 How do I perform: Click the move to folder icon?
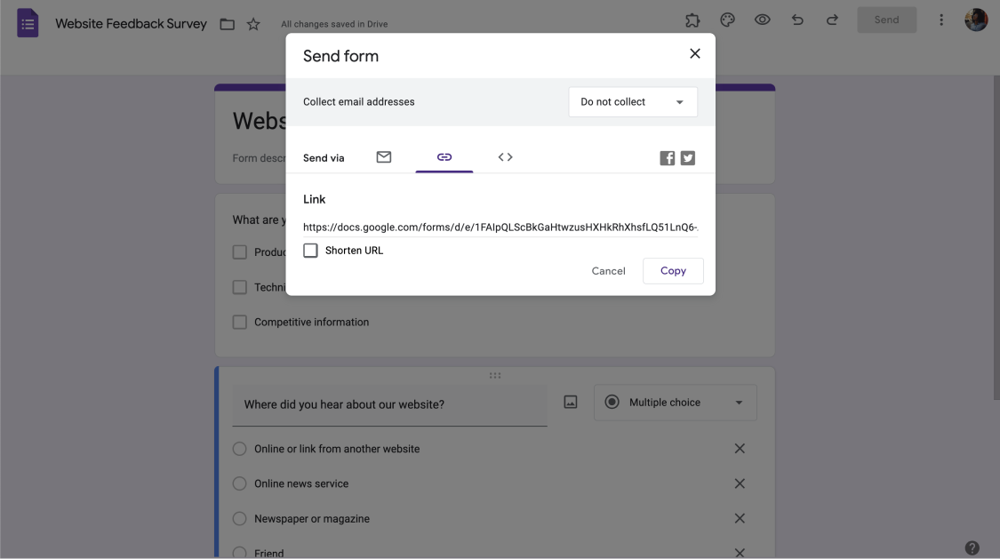(x=227, y=24)
